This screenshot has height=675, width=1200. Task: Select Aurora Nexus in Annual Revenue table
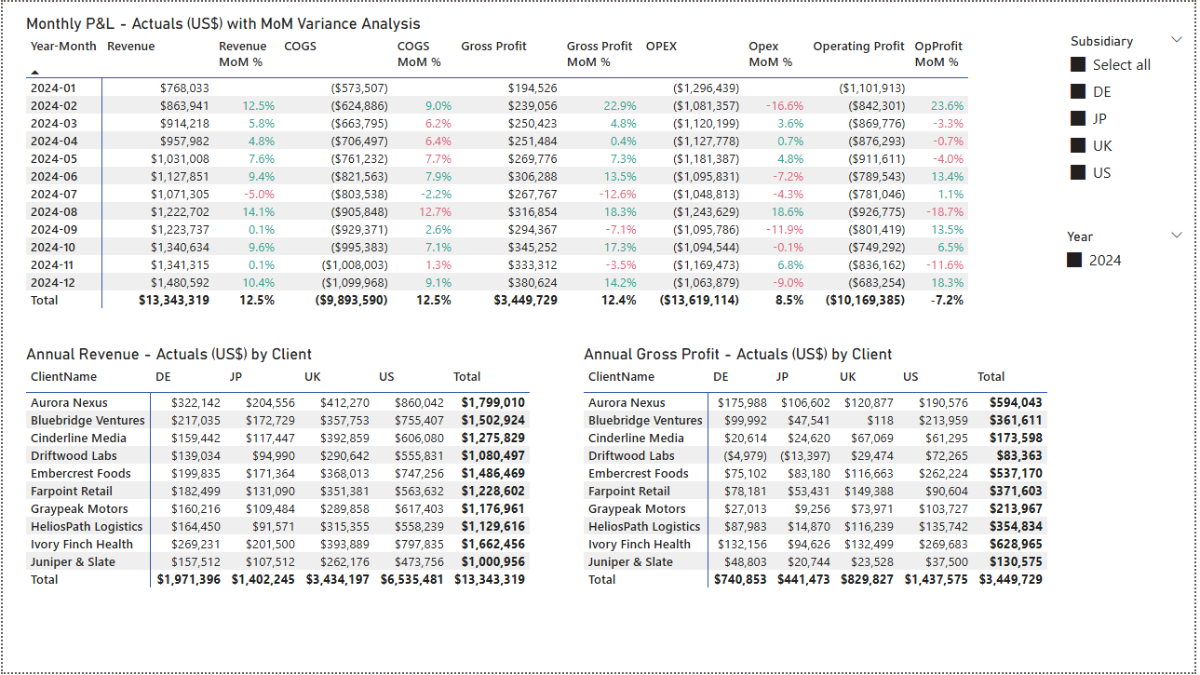68,403
